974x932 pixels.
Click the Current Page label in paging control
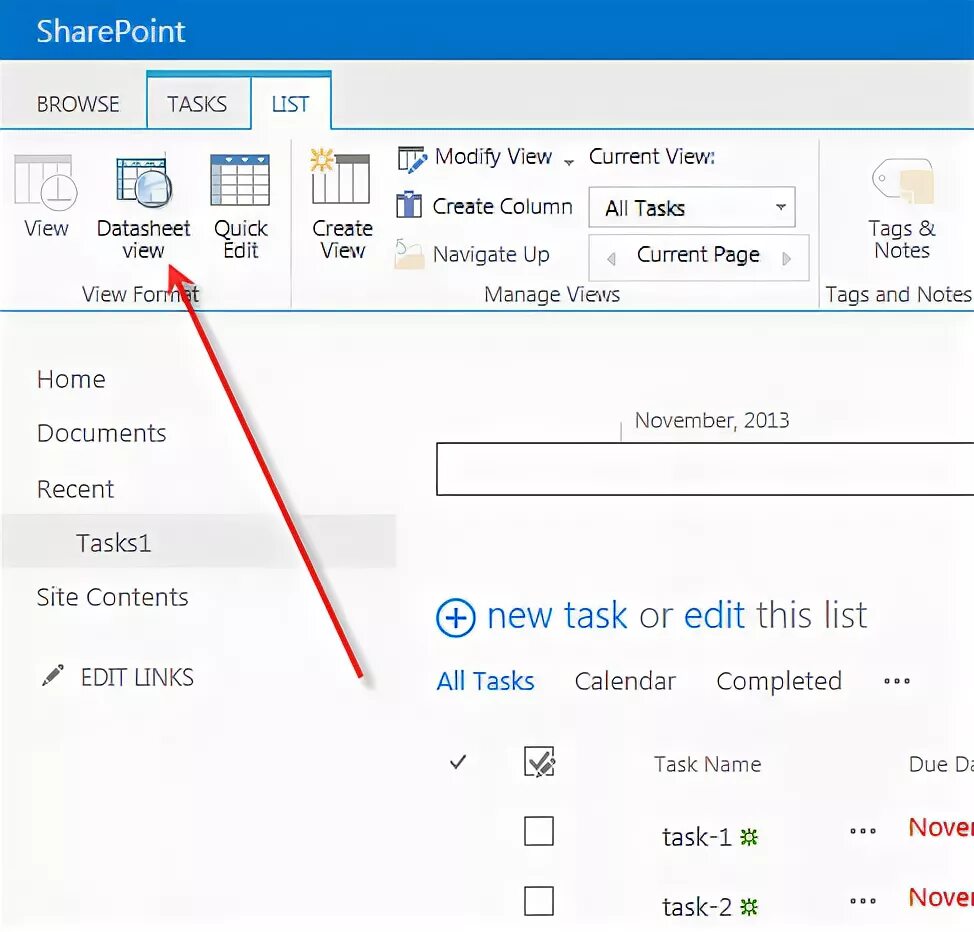click(x=698, y=254)
